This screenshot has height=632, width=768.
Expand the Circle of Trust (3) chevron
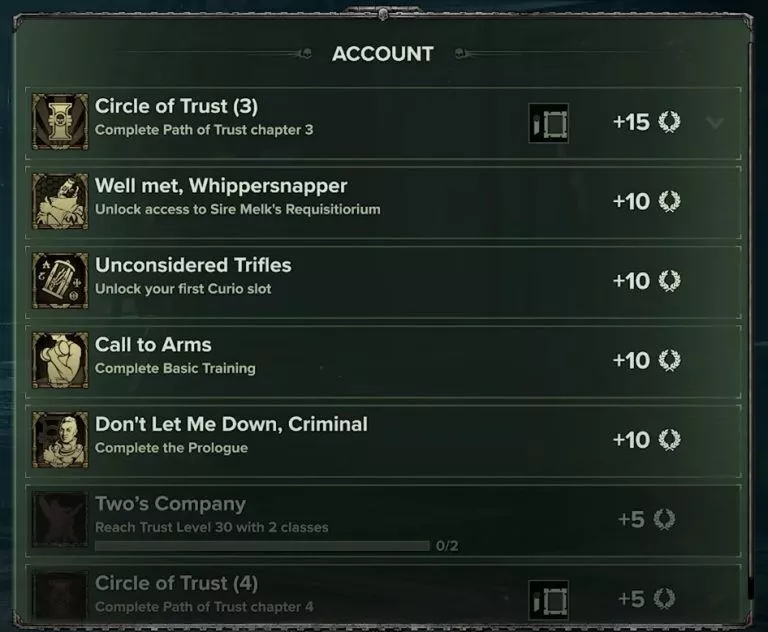point(714,123)
